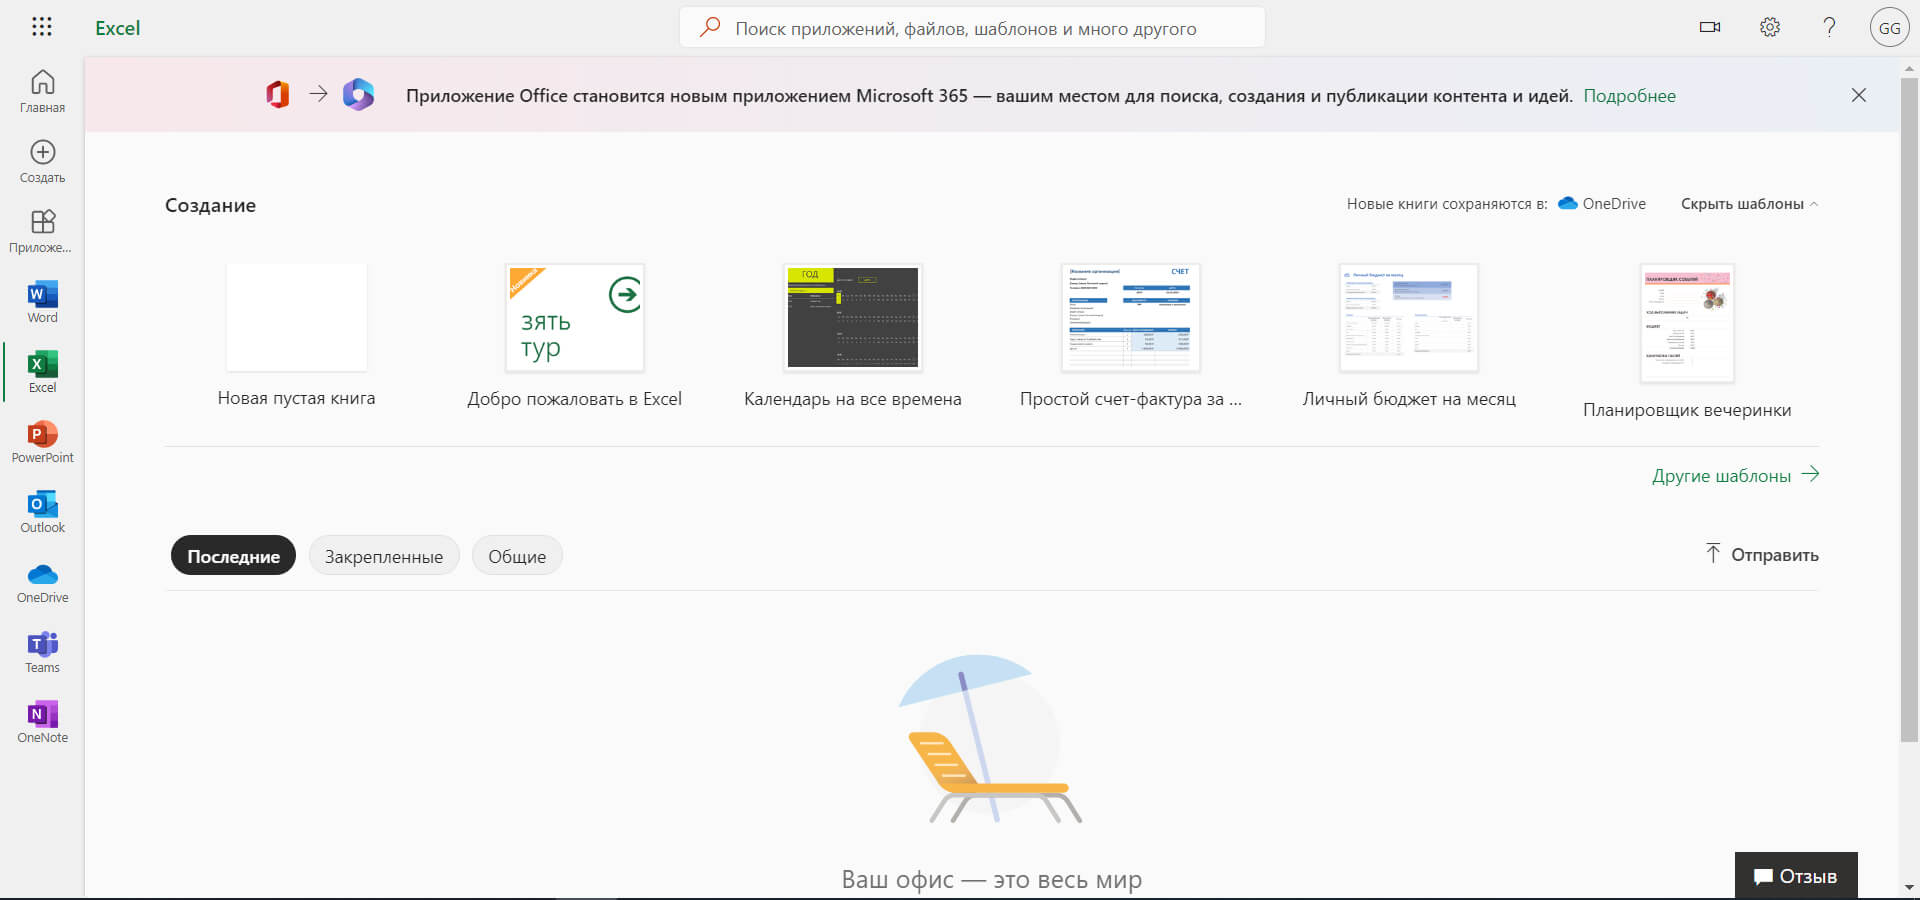The image size is (1920, 900).
Task: Open the app launcher grid
Action: 41,27
